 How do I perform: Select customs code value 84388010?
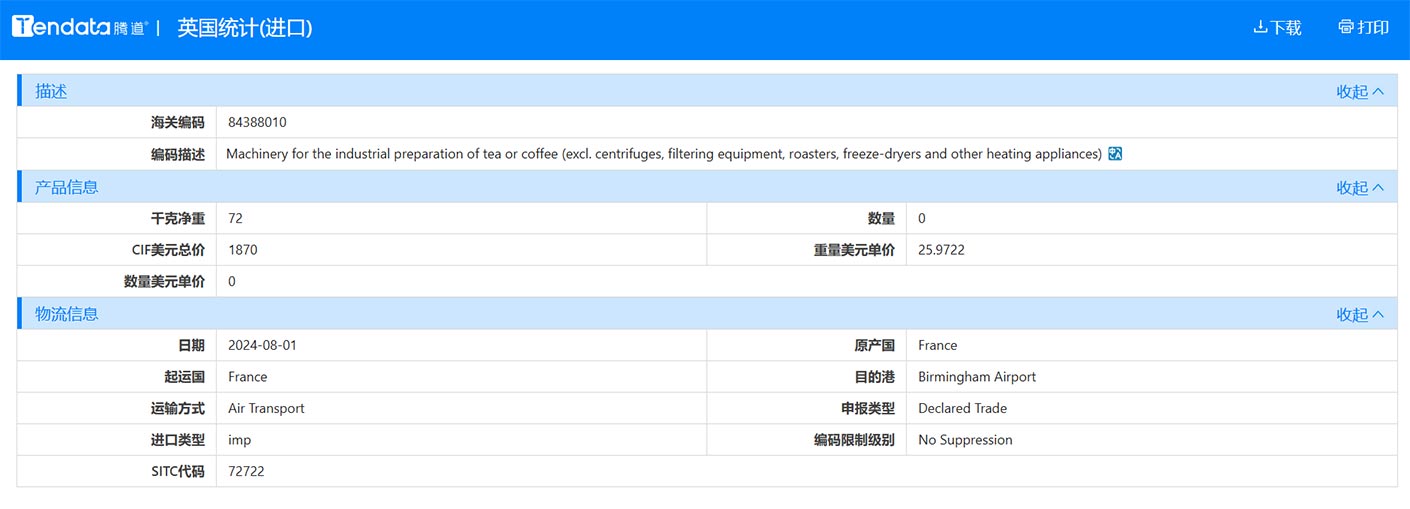click(x=257, y=123)
